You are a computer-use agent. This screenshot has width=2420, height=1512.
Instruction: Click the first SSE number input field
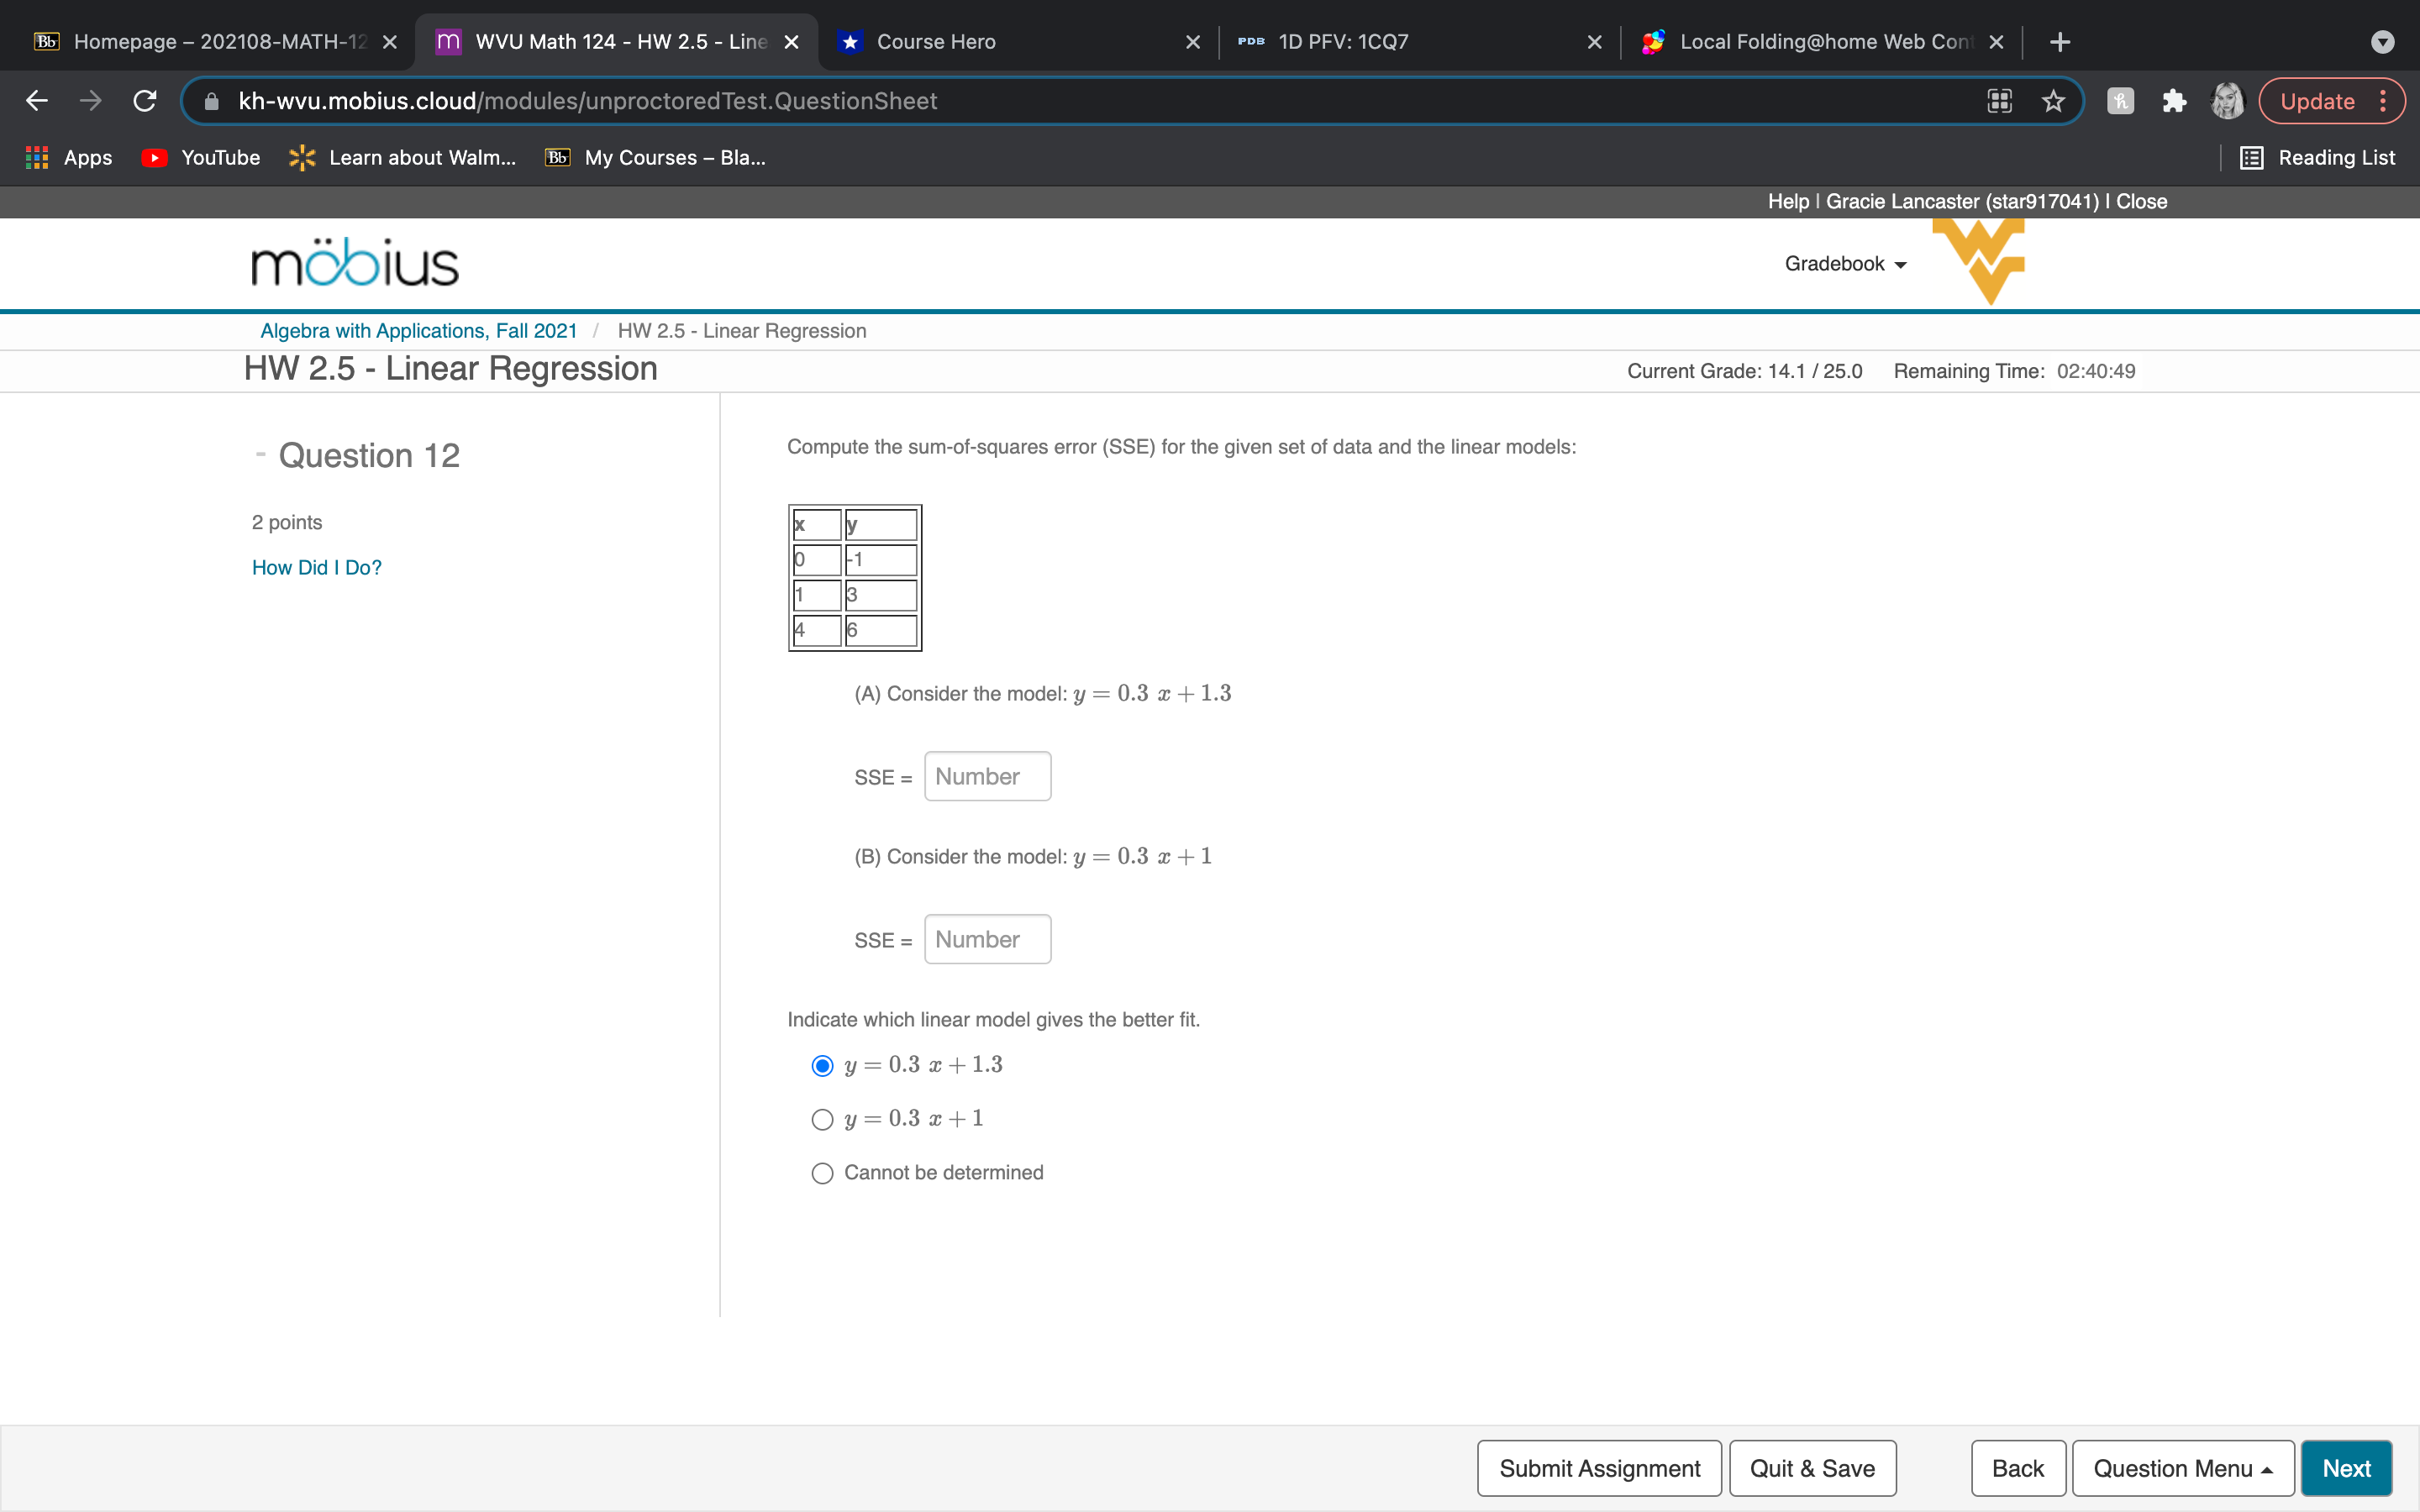click(x=986, y=775)
